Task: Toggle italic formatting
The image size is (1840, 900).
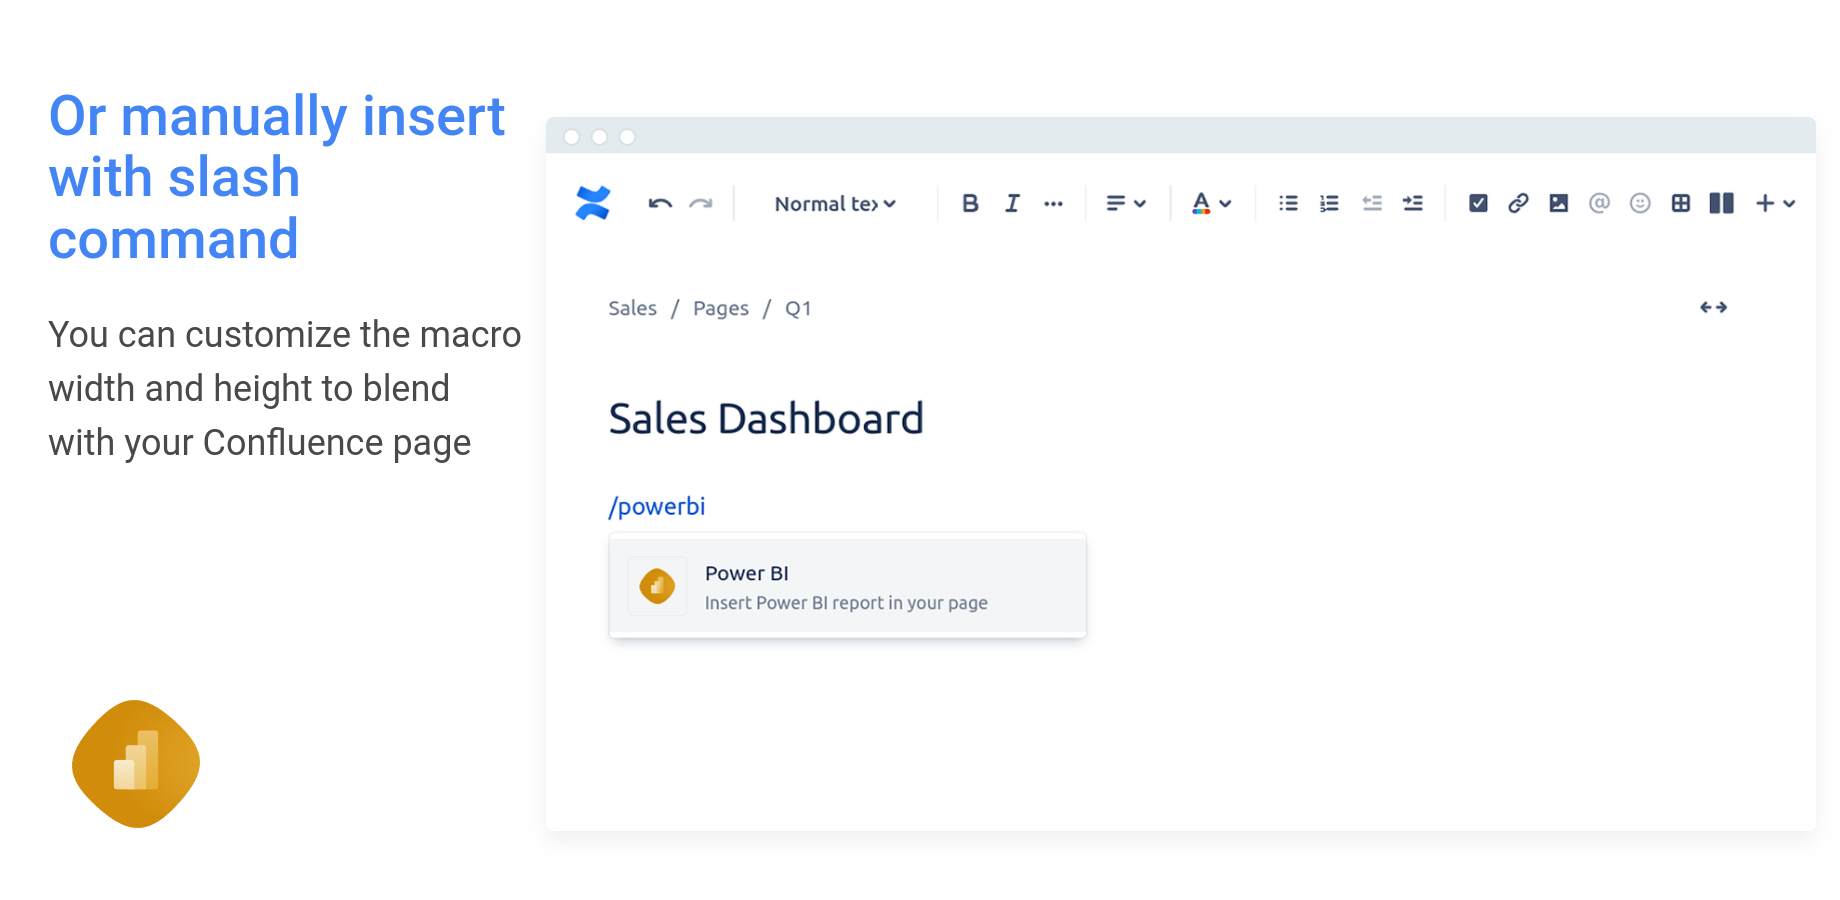Action: pos(1012,204)
